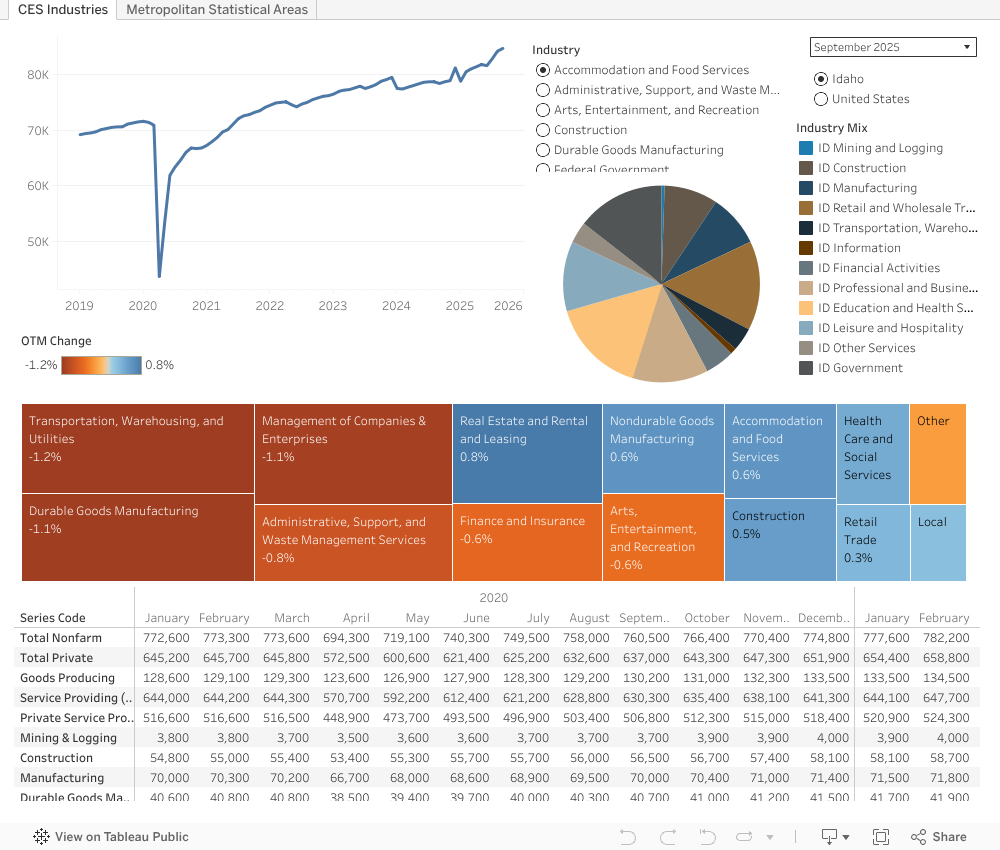Screen dimensions: 1000x850
Task: Click the Refresh data icon
Action: (x=744, y=837)
